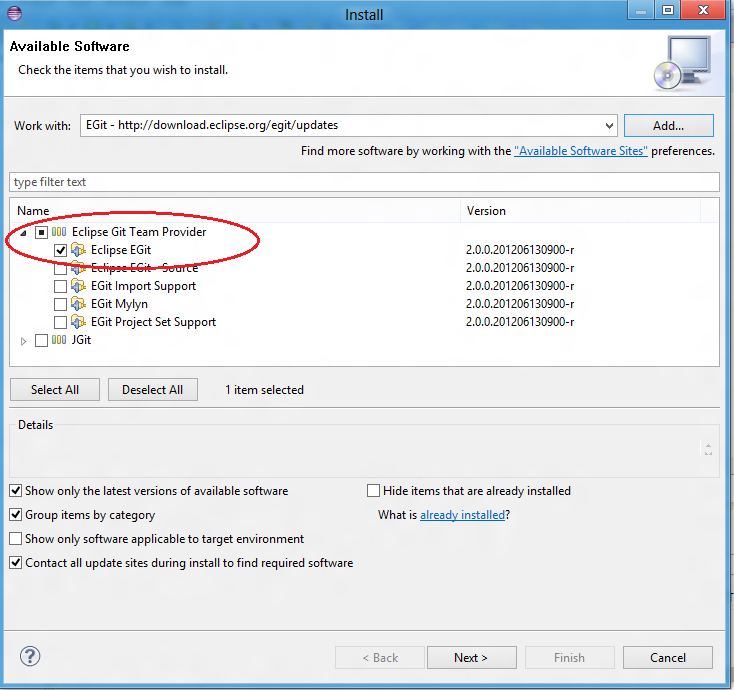This screenshot has height=690, width=734.
Task: Uncheck Group items by category
Action: pos(15,514)
